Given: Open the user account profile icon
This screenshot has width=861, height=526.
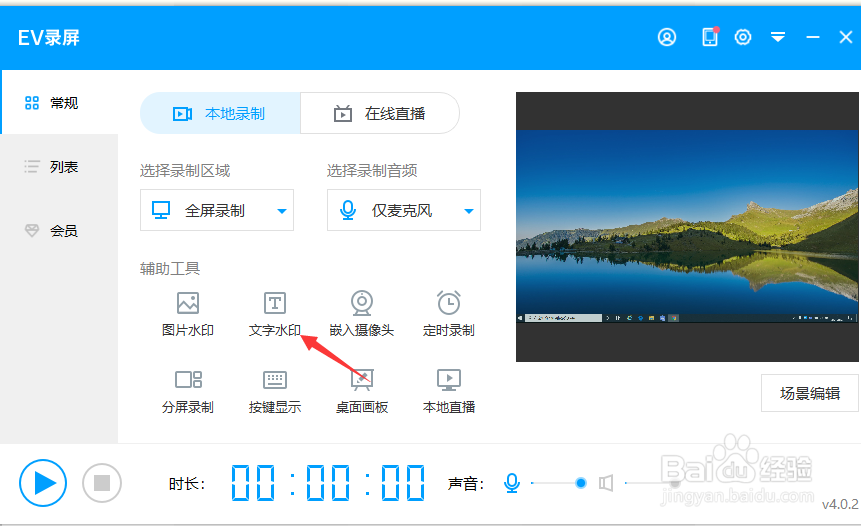Looking at the screenshot, I should 667,37.
